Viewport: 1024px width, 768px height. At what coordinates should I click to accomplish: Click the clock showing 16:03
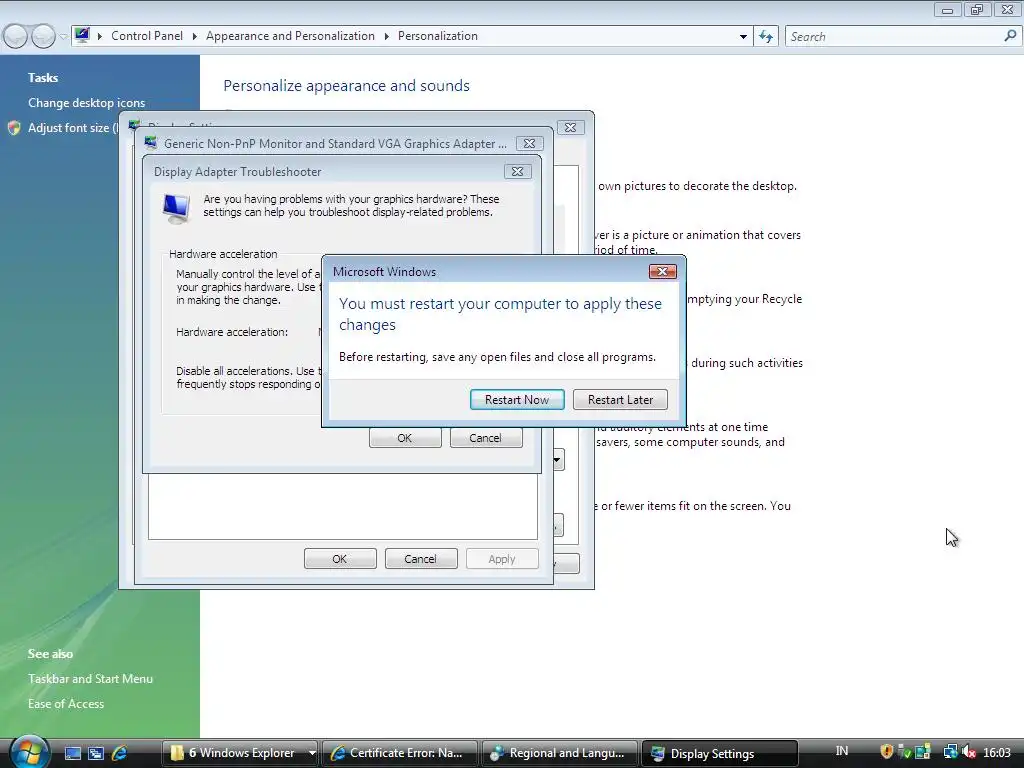pyautogui.click(x=997, y=752)
